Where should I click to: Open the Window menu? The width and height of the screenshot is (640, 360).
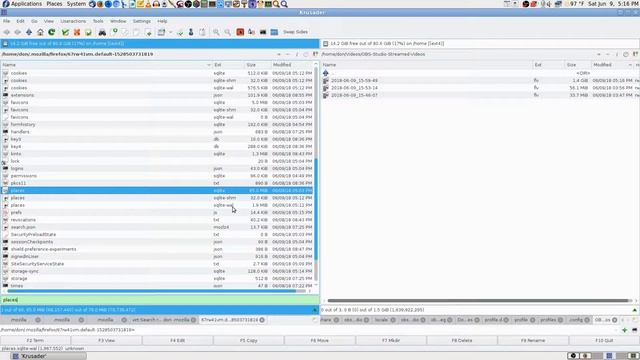(x=118, y=21)
